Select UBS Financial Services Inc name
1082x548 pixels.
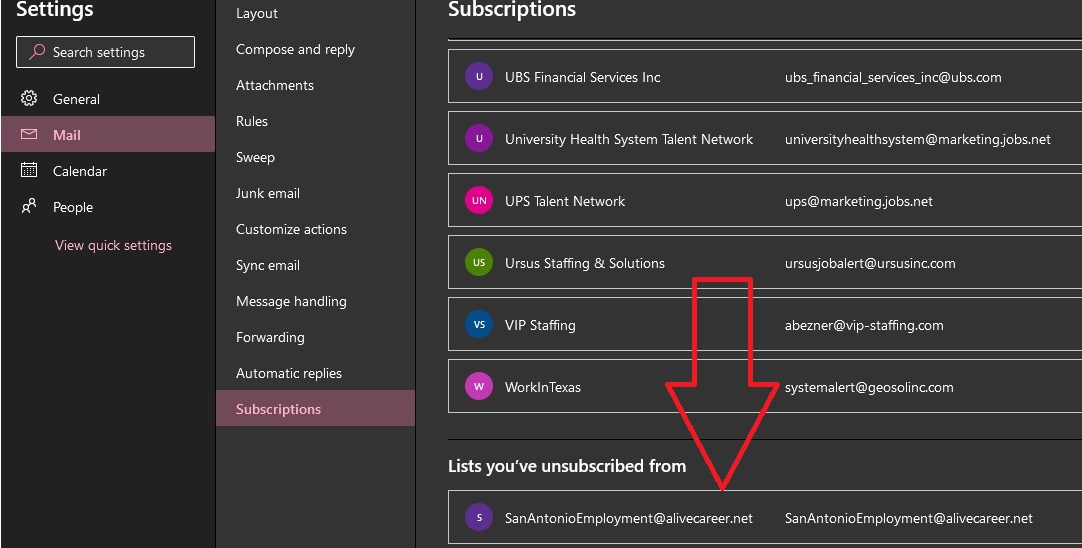pyautogui.click(x=582, y=77)
